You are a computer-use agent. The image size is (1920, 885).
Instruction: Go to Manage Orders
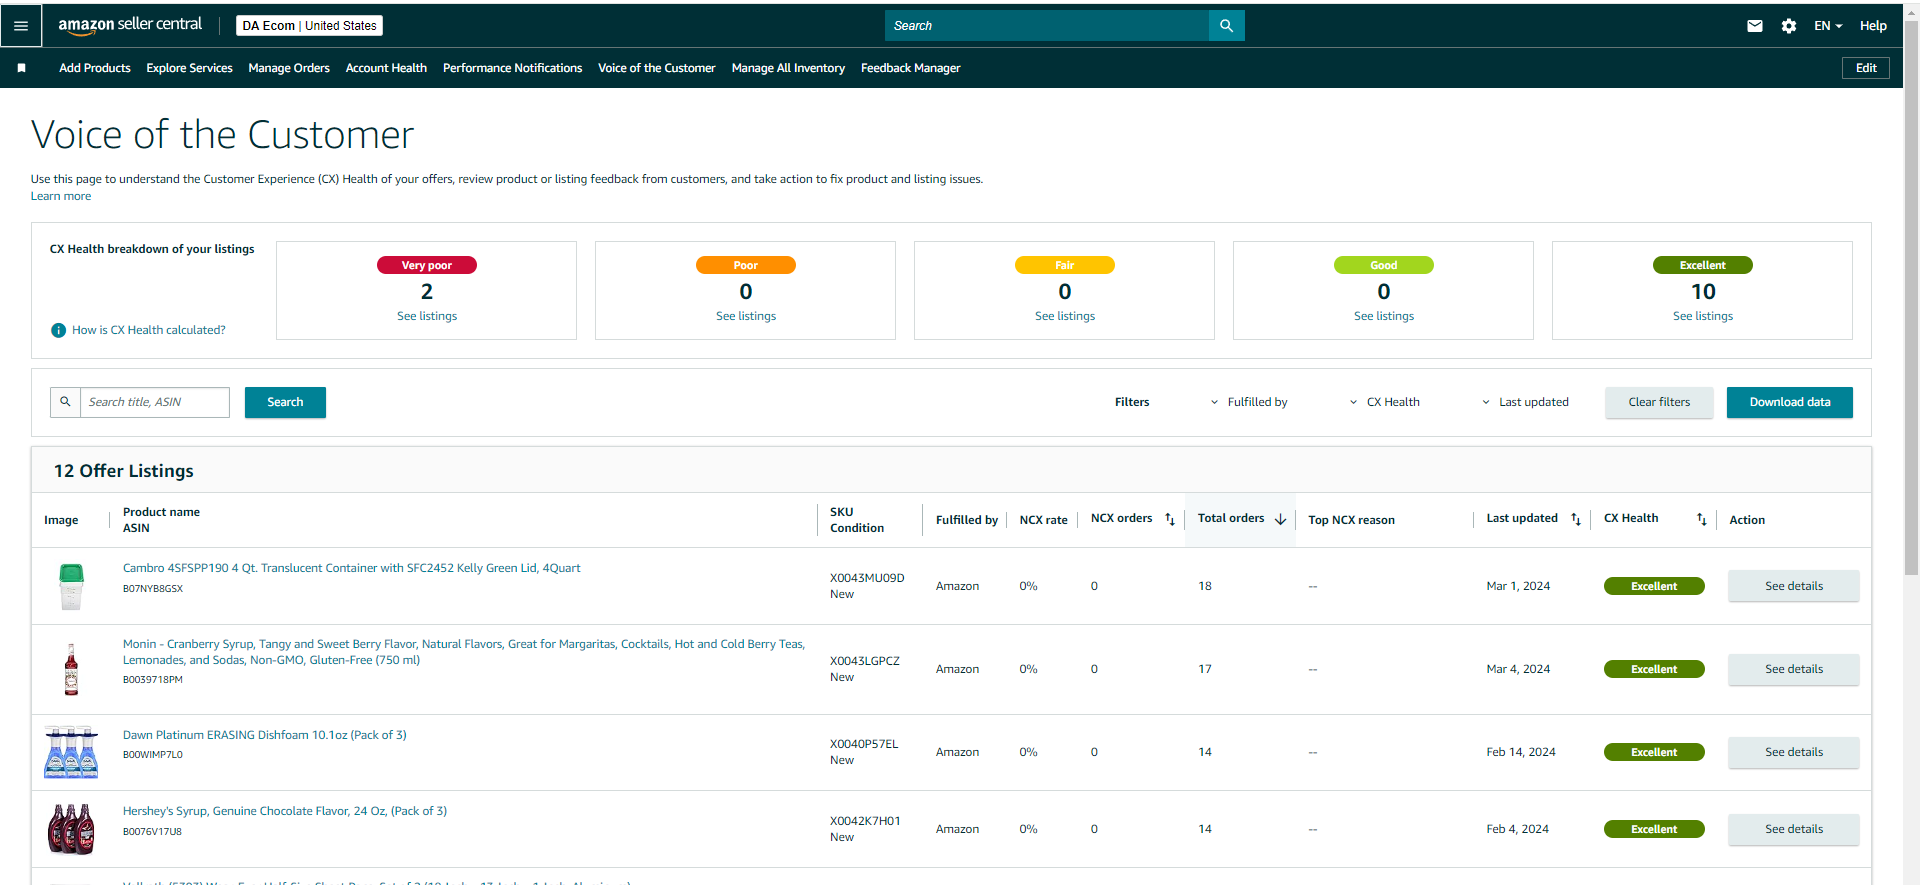pos(289,68)
